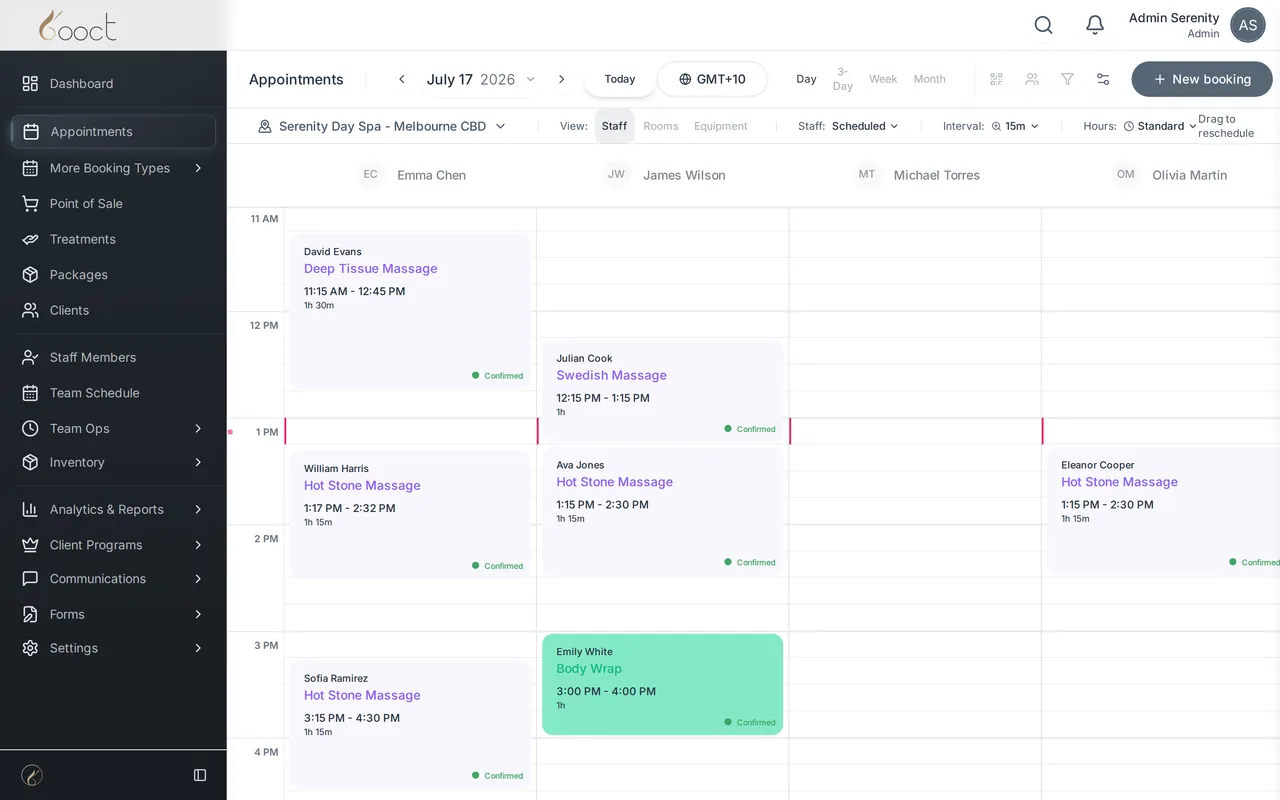Go to next day with right arrow

click(x=561, y=79)
